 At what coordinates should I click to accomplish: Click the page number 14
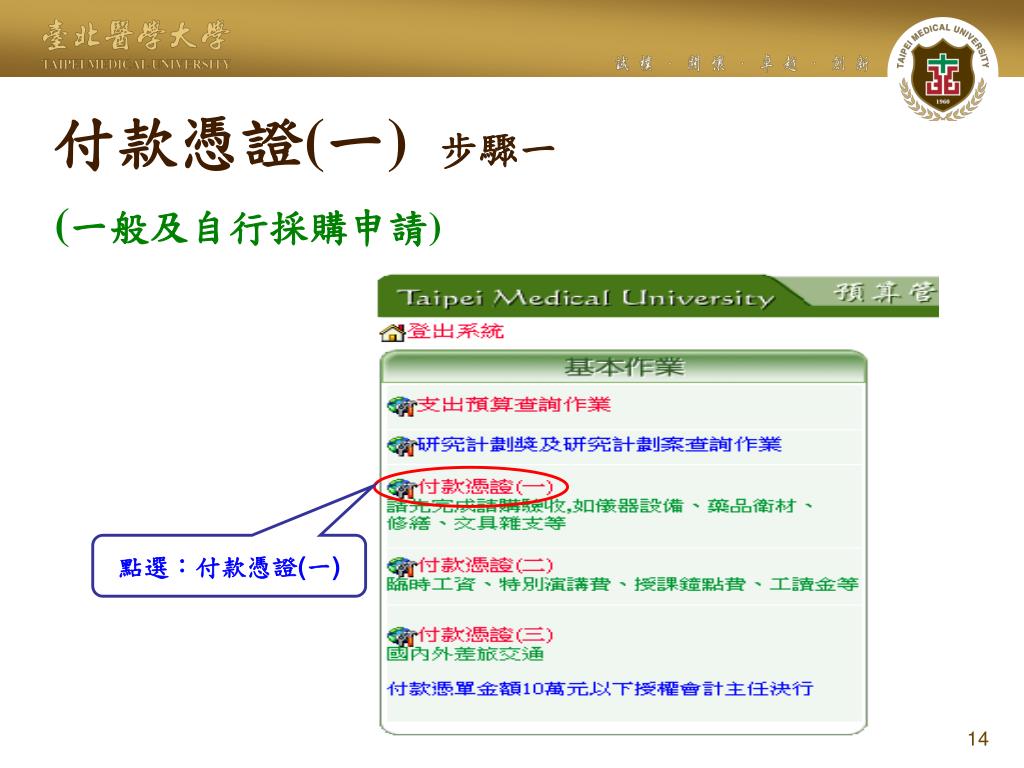pyautogui.click(x=978, y=739)
